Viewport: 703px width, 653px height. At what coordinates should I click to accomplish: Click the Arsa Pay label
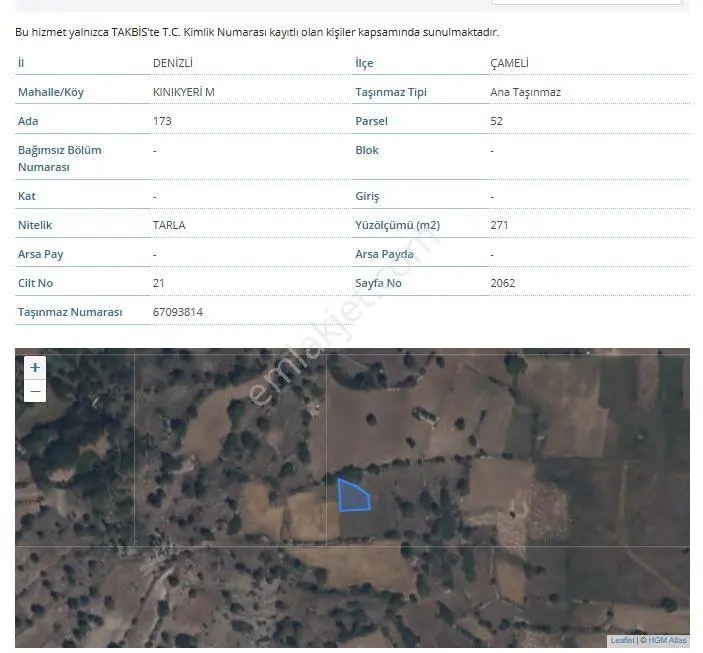pos(40,254)
